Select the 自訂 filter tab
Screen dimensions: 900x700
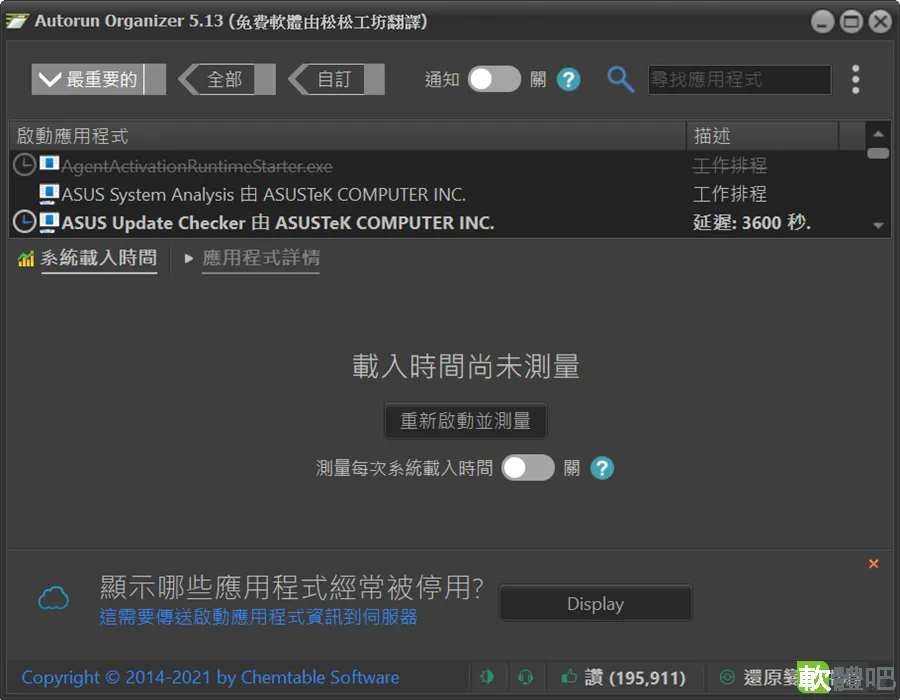click(x=336, y=79)
